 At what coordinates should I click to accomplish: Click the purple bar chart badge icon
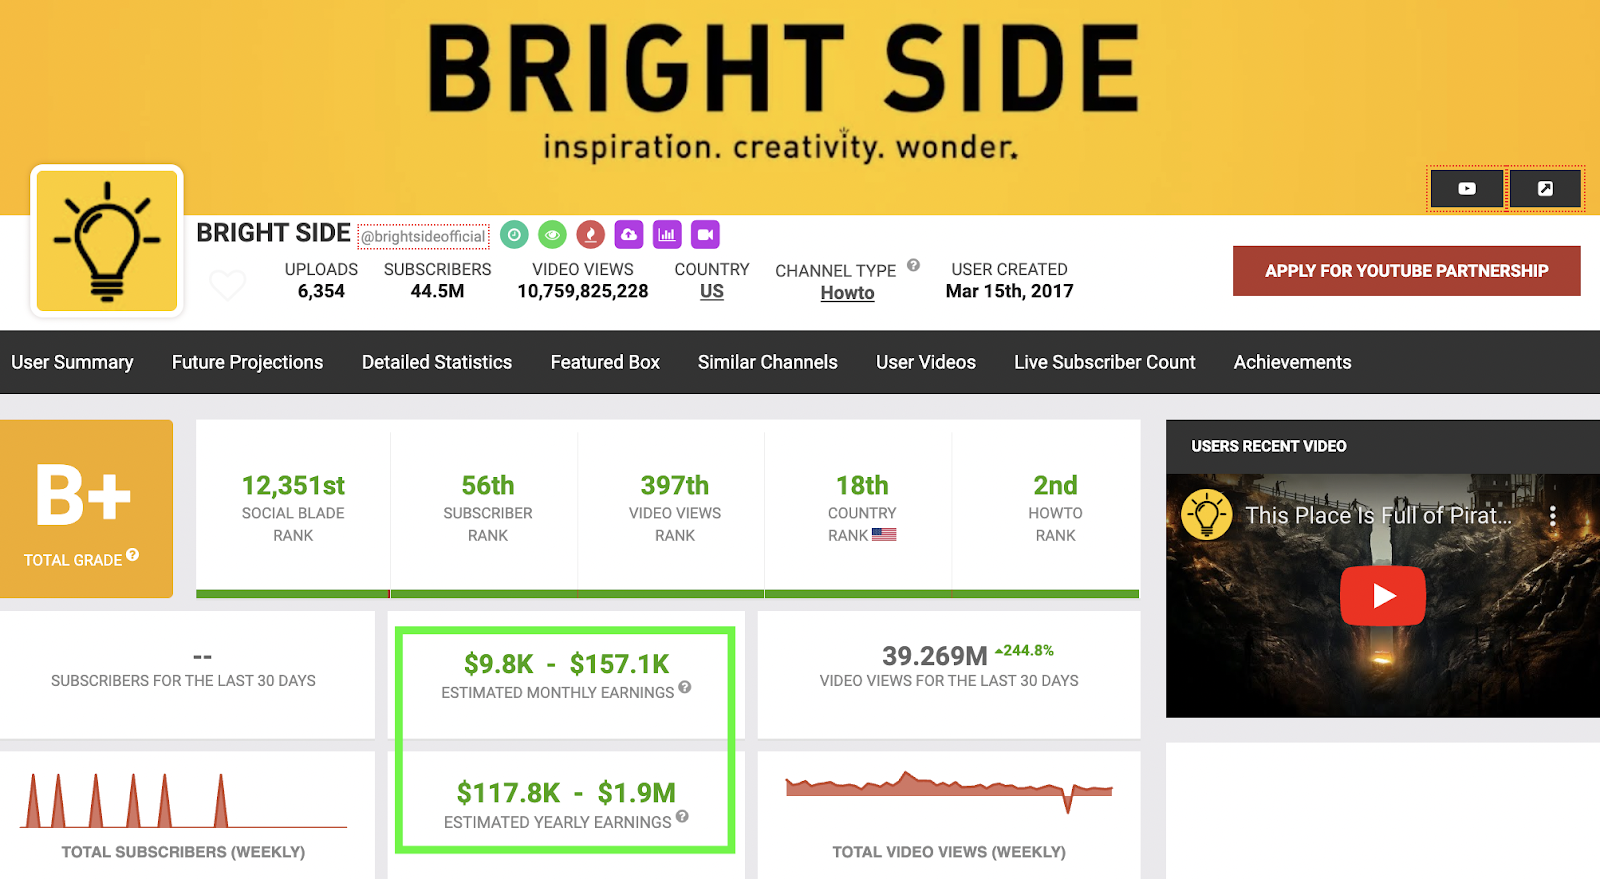coord(667,235)
